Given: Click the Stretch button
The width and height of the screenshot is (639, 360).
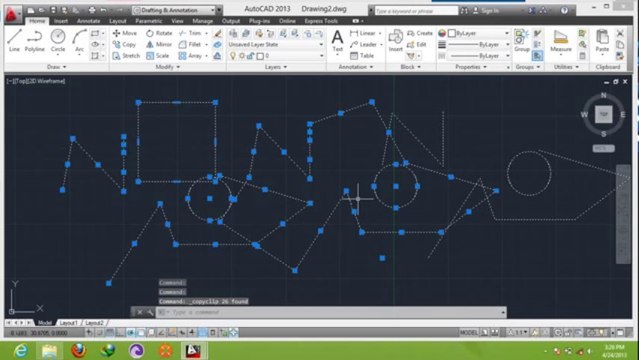Looking at the screenshot, I should 126,55.
